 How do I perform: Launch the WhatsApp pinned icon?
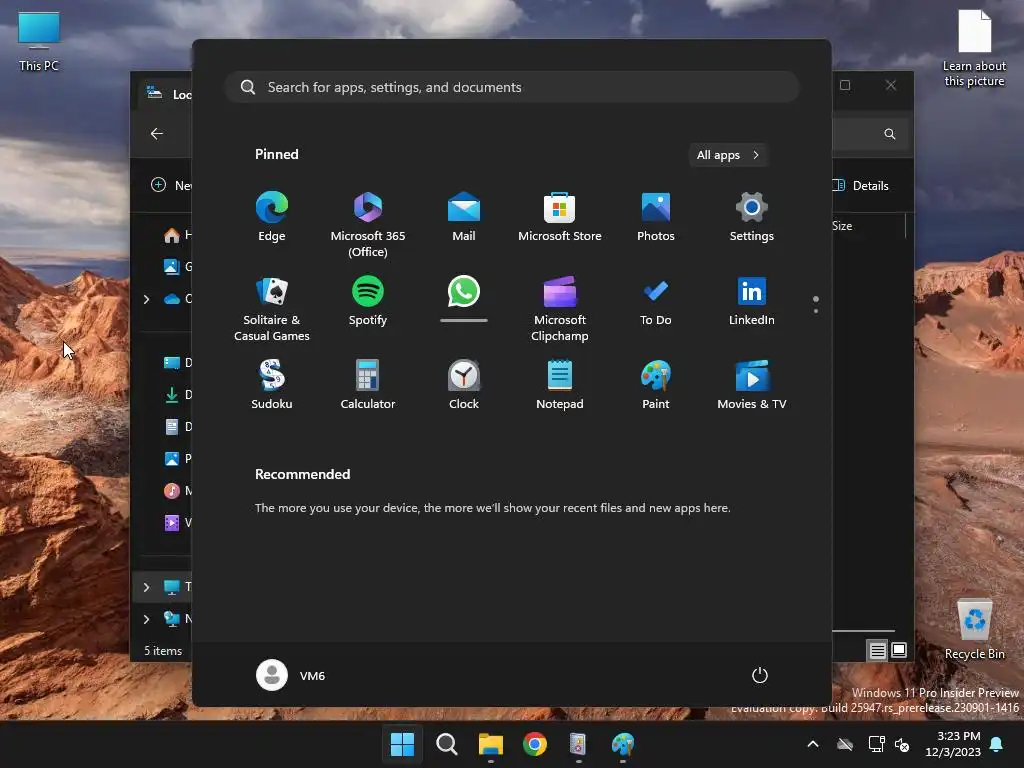tap(464, 292)
